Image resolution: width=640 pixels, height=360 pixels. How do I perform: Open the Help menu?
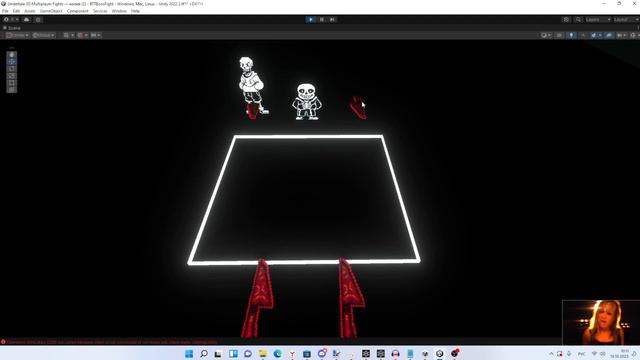point(136,11)
